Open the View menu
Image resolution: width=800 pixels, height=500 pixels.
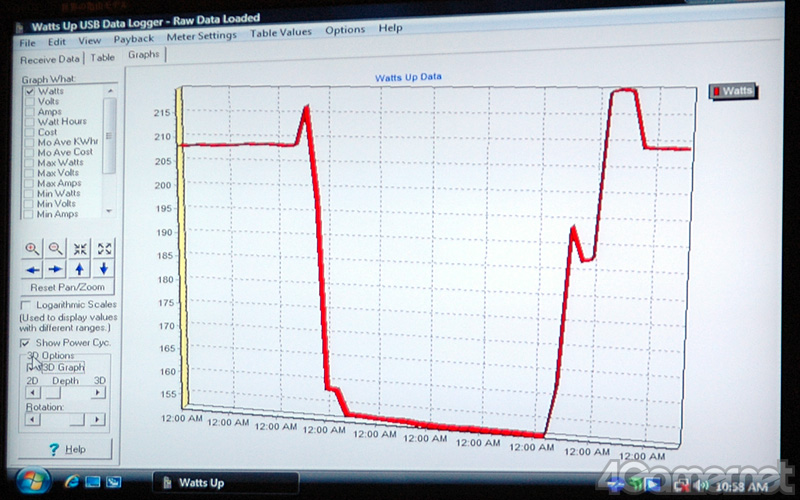(89, 40)
